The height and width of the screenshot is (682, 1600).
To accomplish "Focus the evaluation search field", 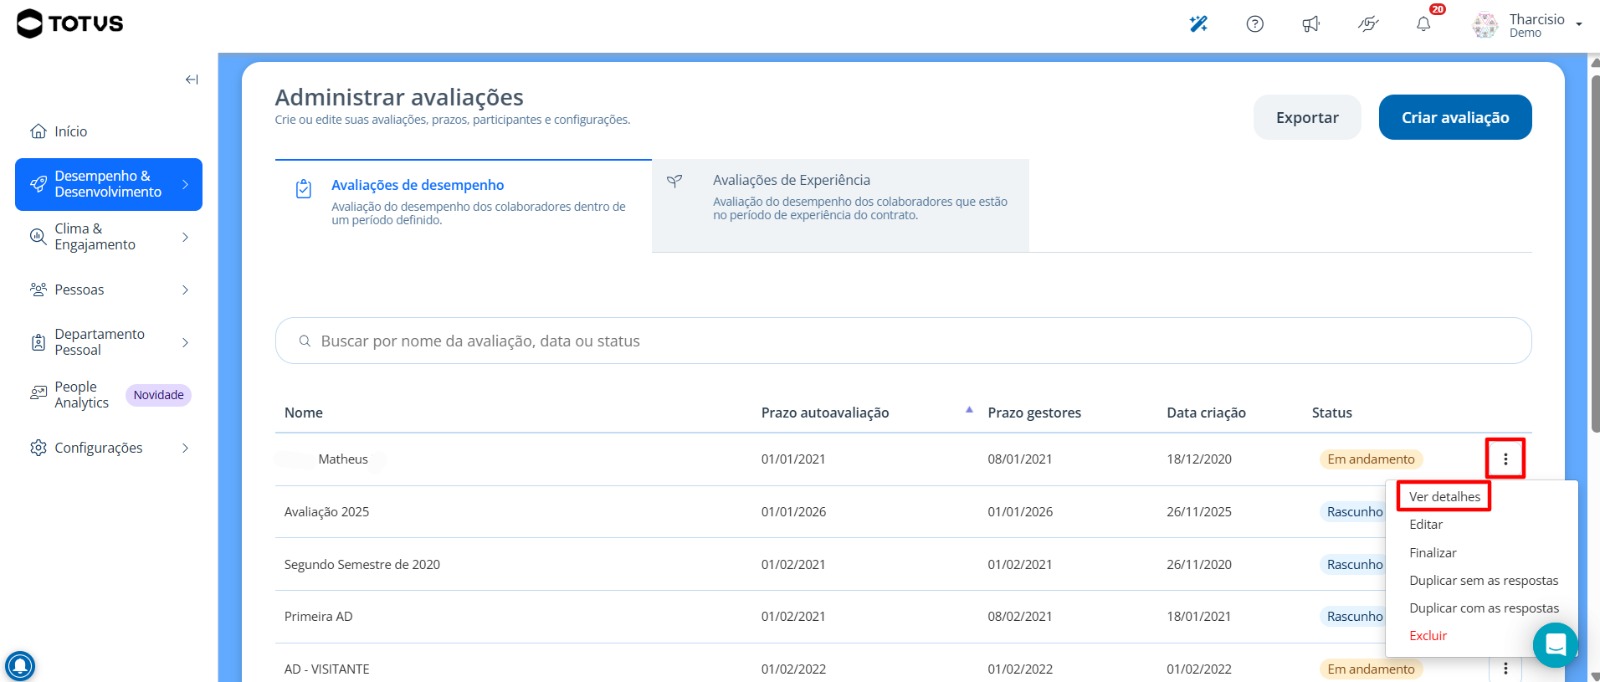I will point(903,341).
